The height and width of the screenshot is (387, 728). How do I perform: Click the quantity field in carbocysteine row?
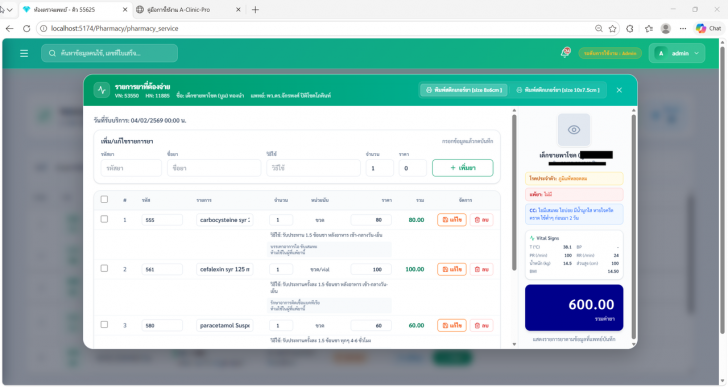[281, 220]
